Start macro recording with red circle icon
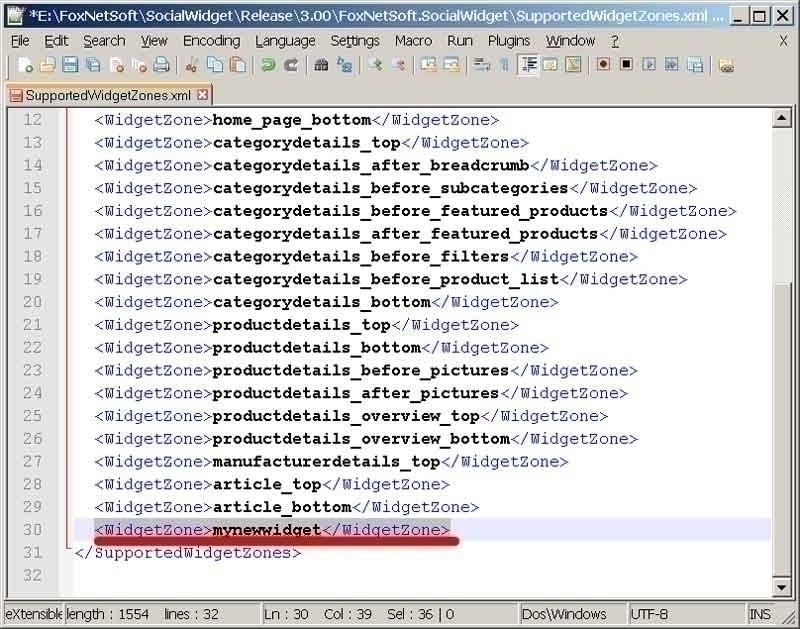The width and height of the screenshot is (800, 629). point(604,65)
